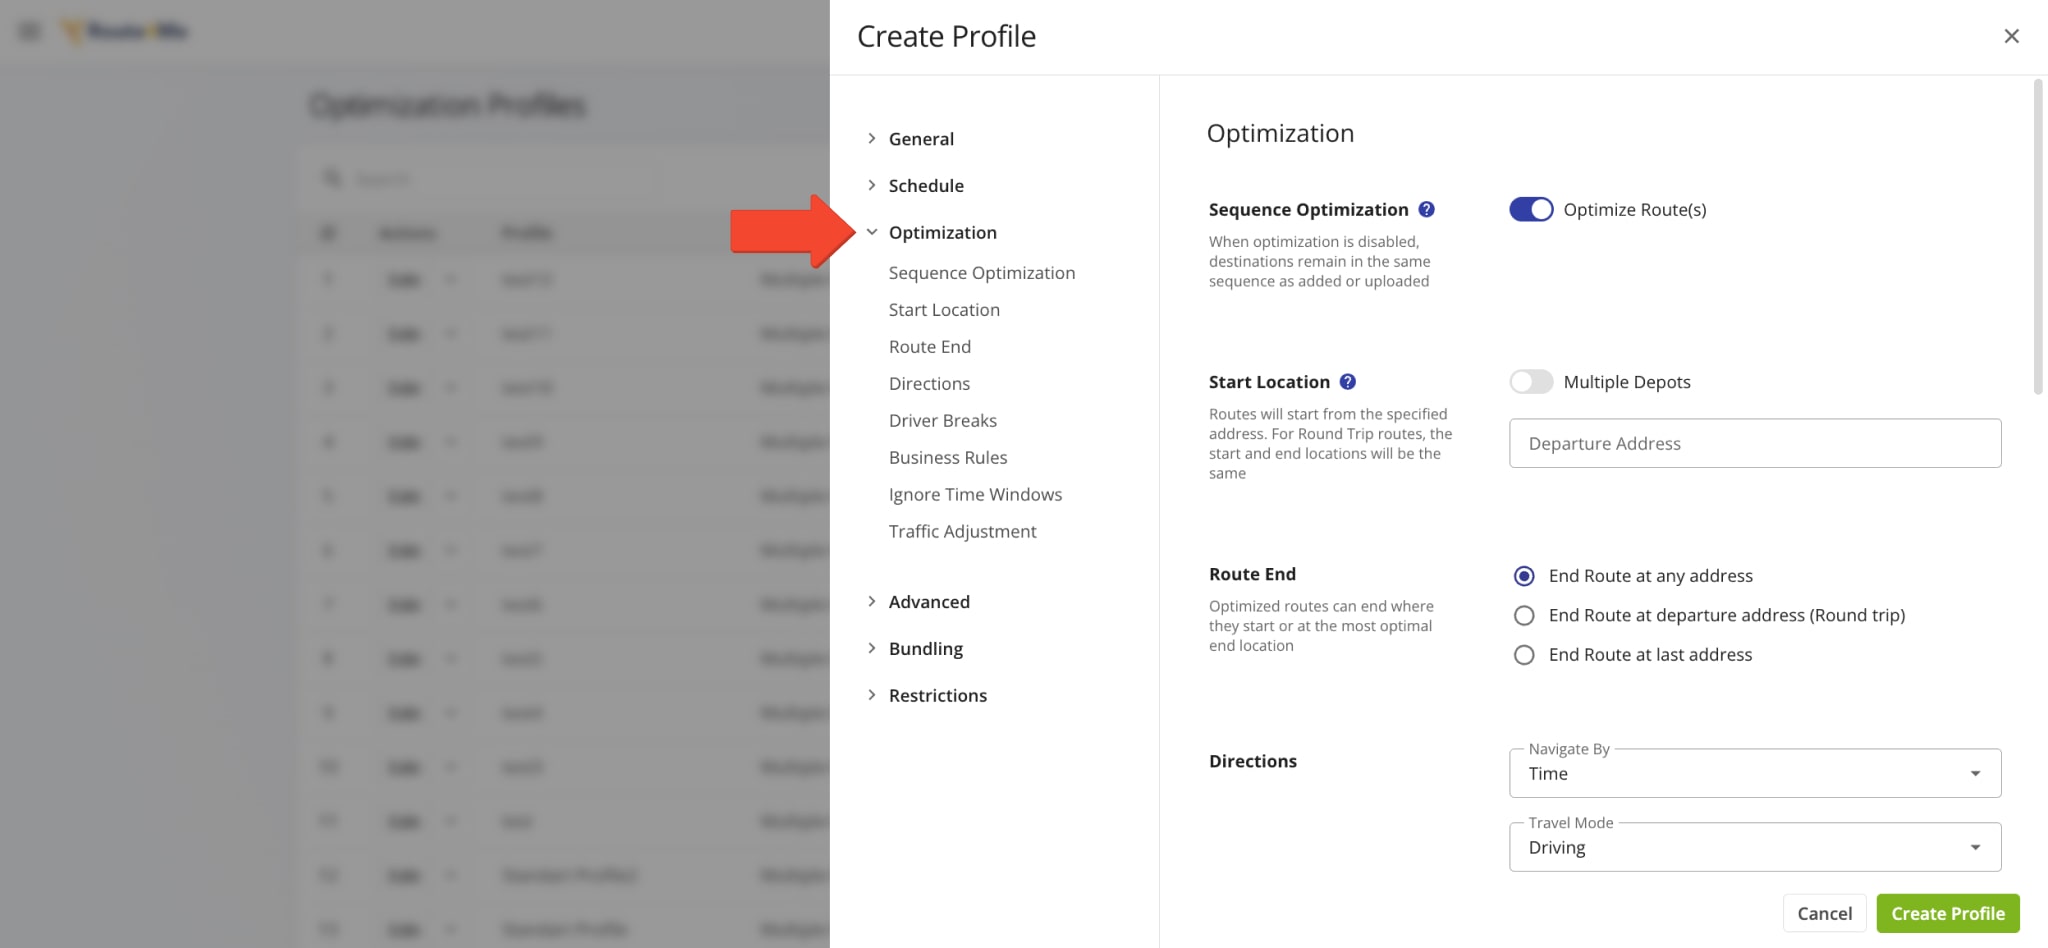The height and width of the screenshot is (948, 2048).
Task: Switch to the Schedule settings section
Action: coord(926,185)
